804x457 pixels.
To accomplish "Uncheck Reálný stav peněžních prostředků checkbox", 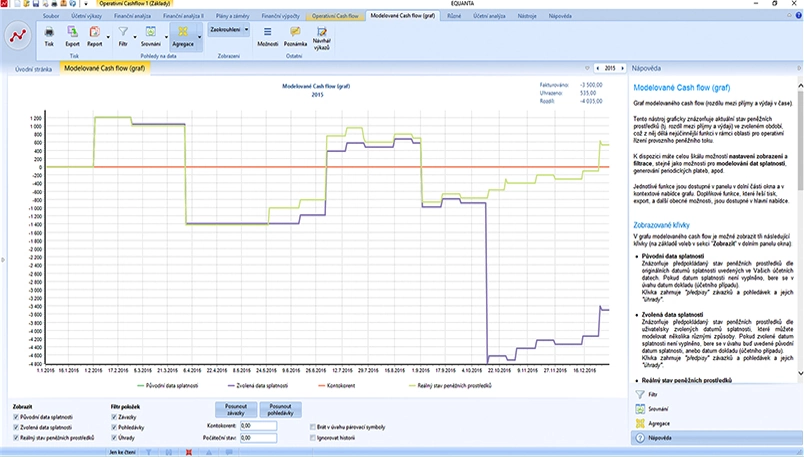I will [x=16, y=438].
